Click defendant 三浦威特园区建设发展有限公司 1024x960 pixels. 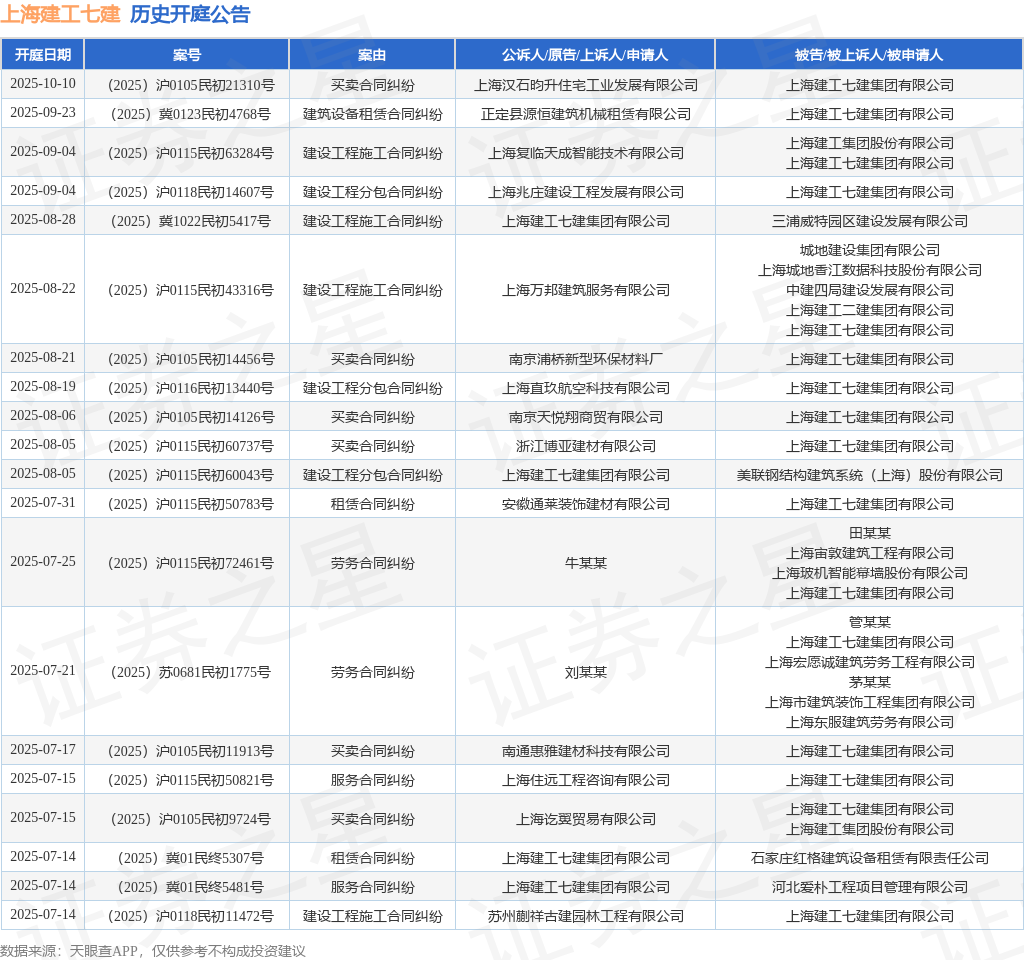click(x=869, y=221)
